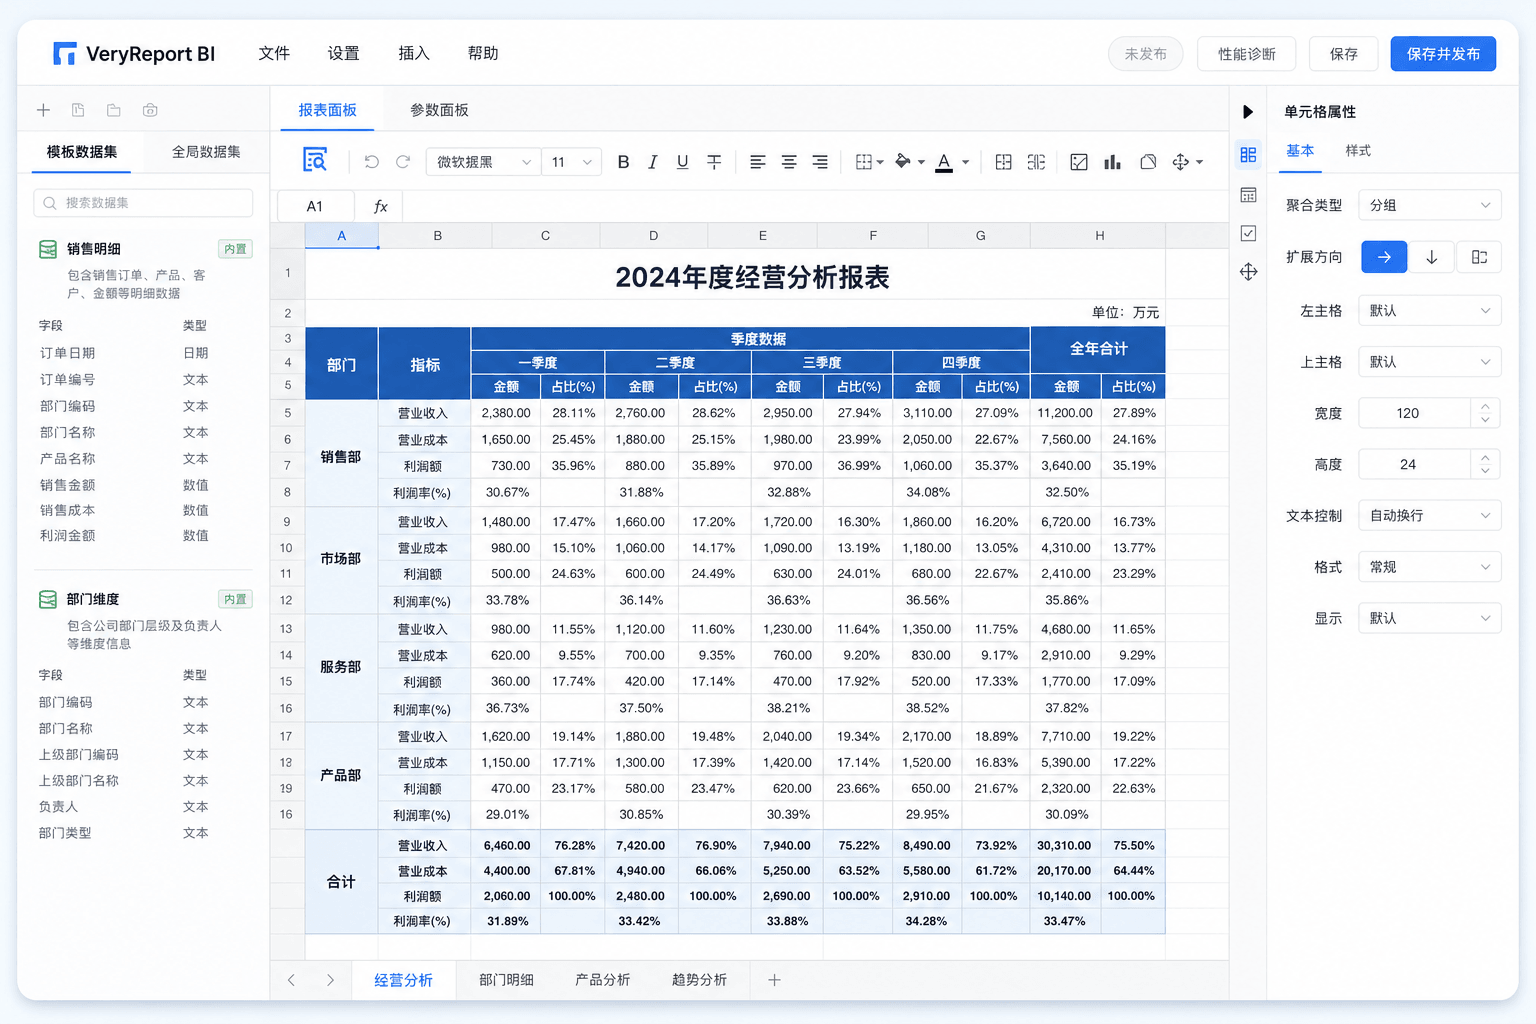Align text left
The width and height of the screenshot is (1536, 1024).
click(758, 161)
